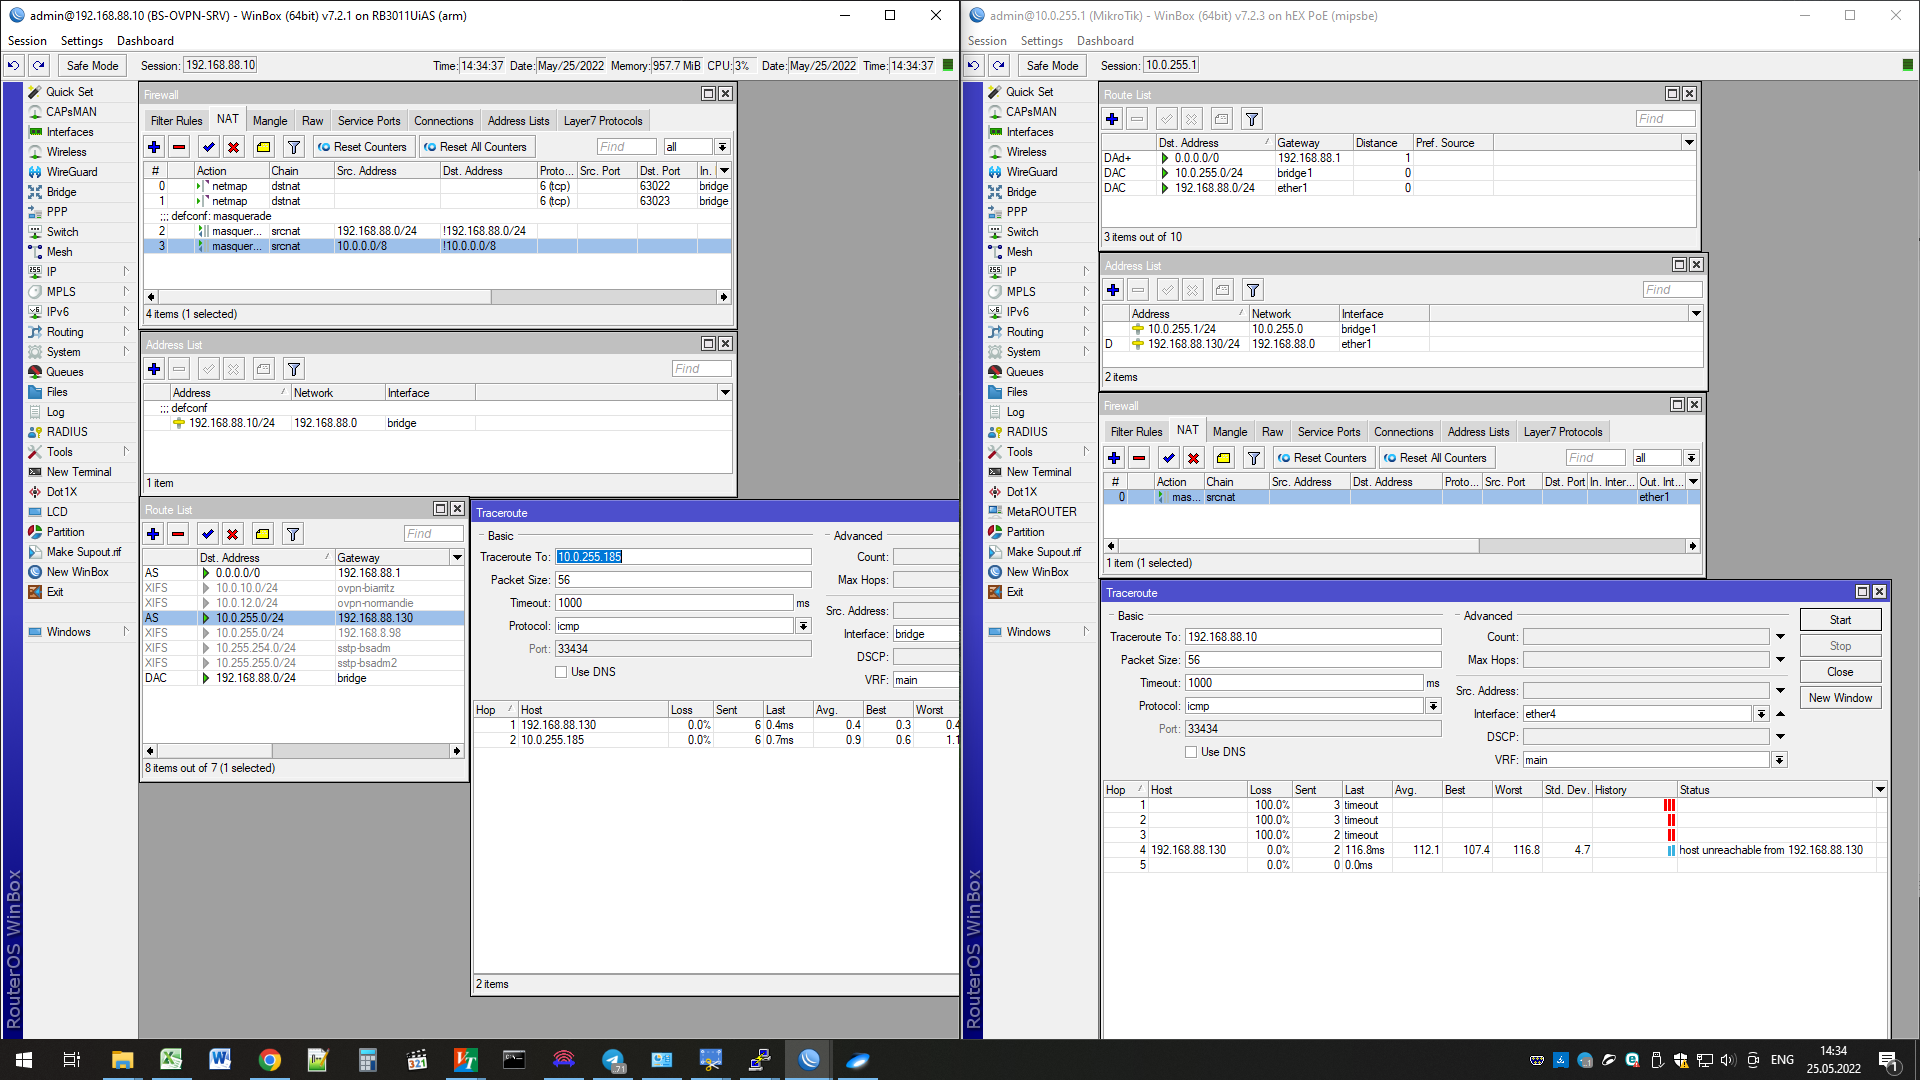Disable the selected rule in hEX PoE Firewall
This screenshot has height=1080, width=1920.
(x=1193, y=458)
